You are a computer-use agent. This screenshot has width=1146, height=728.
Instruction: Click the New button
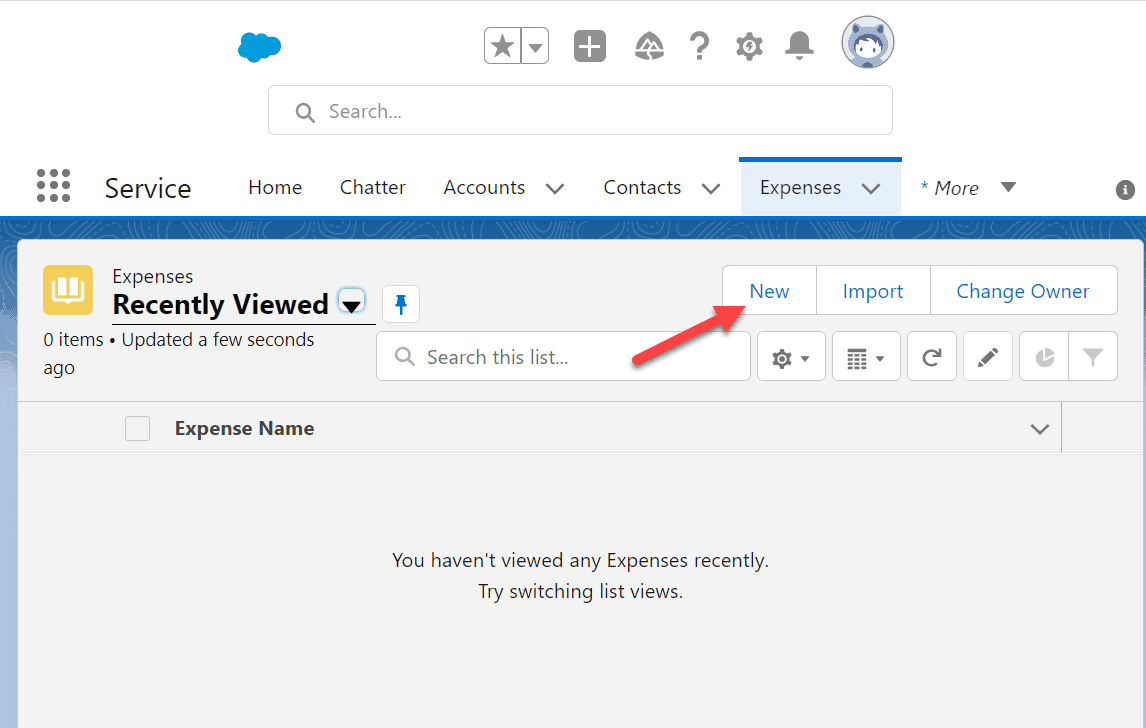point(768,290)
